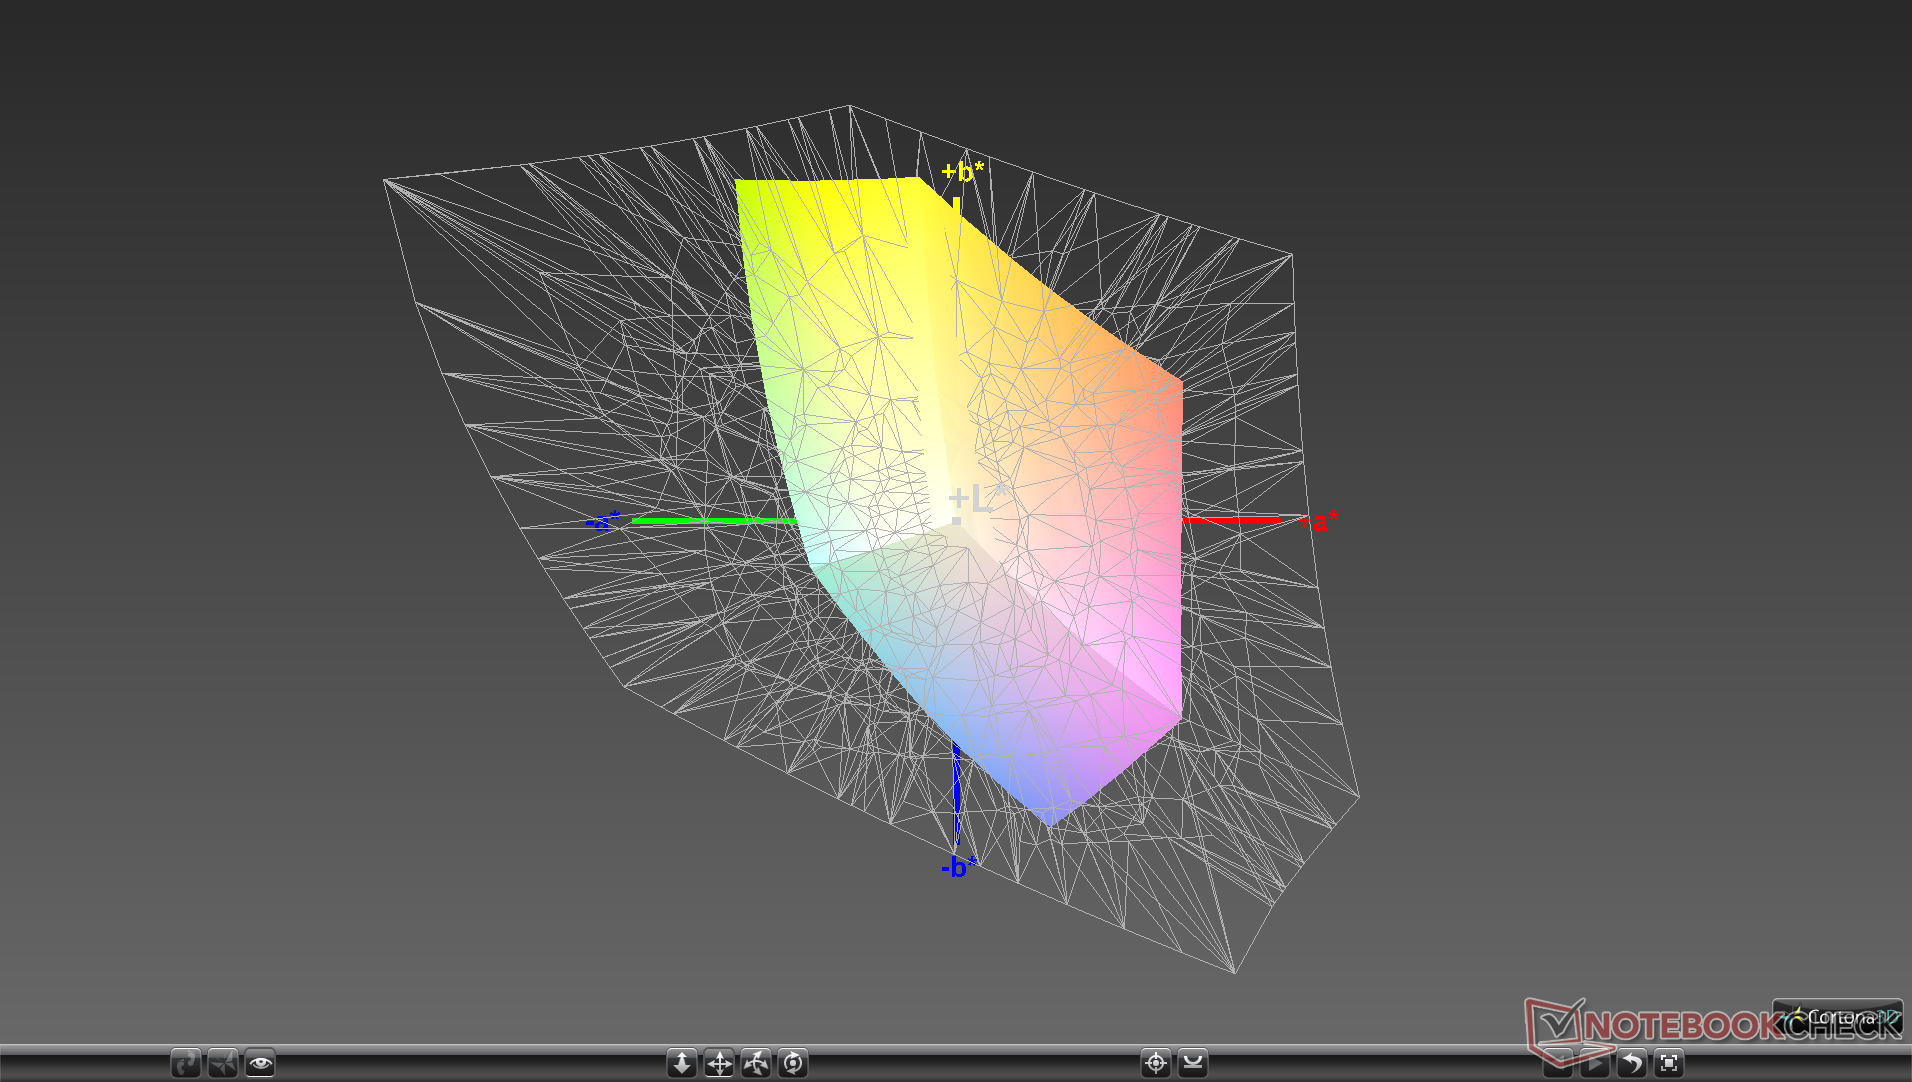Select the Fly navigation mode button

point(223,1063)
